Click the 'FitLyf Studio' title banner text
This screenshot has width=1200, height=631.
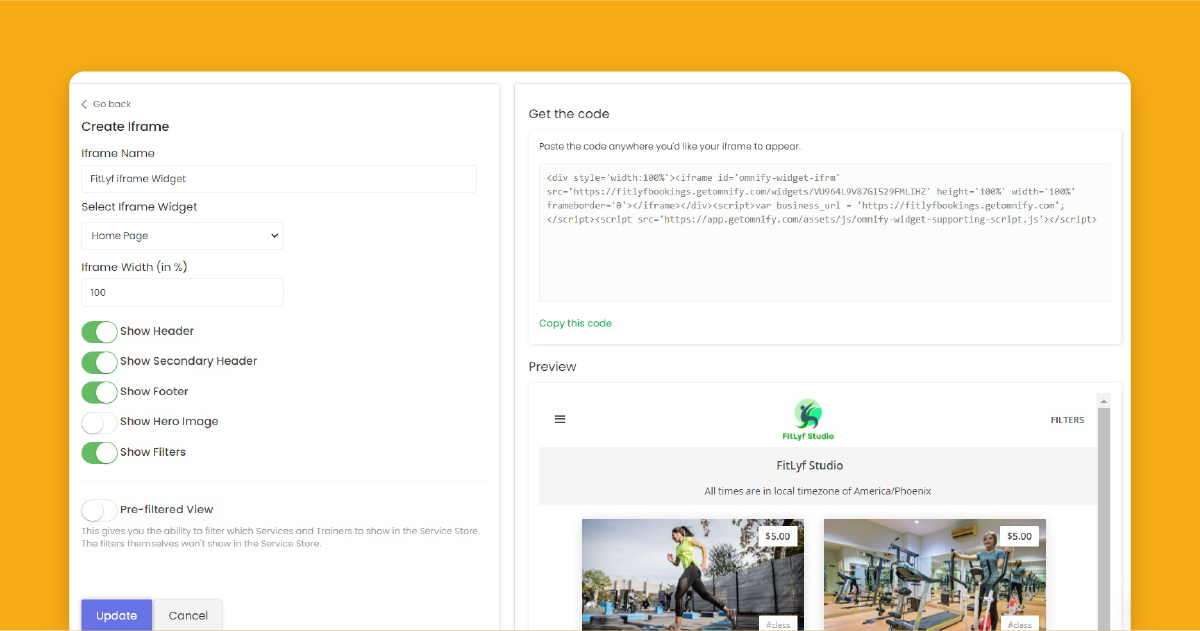(810, 466)
